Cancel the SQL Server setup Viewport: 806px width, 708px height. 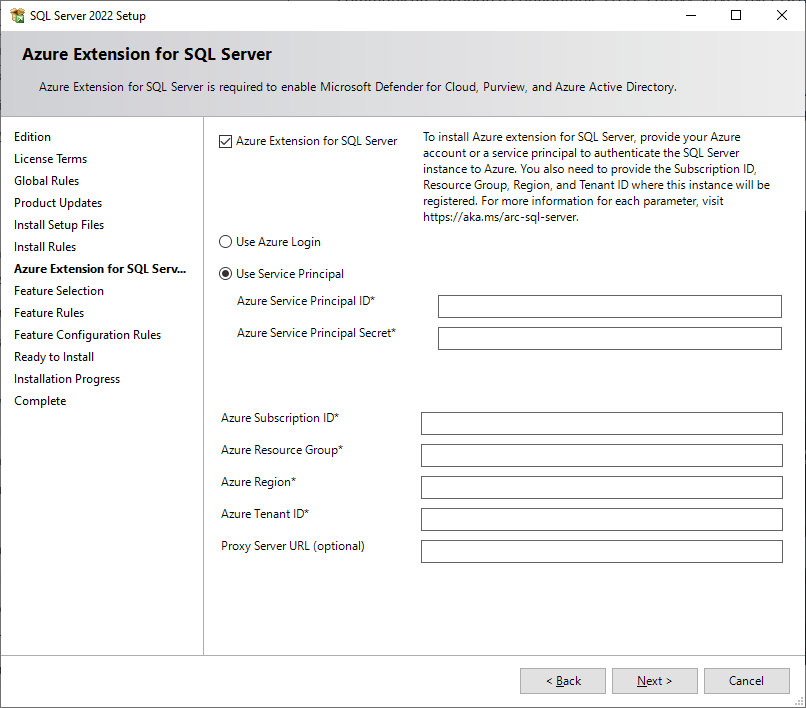[x=746, y=681]
